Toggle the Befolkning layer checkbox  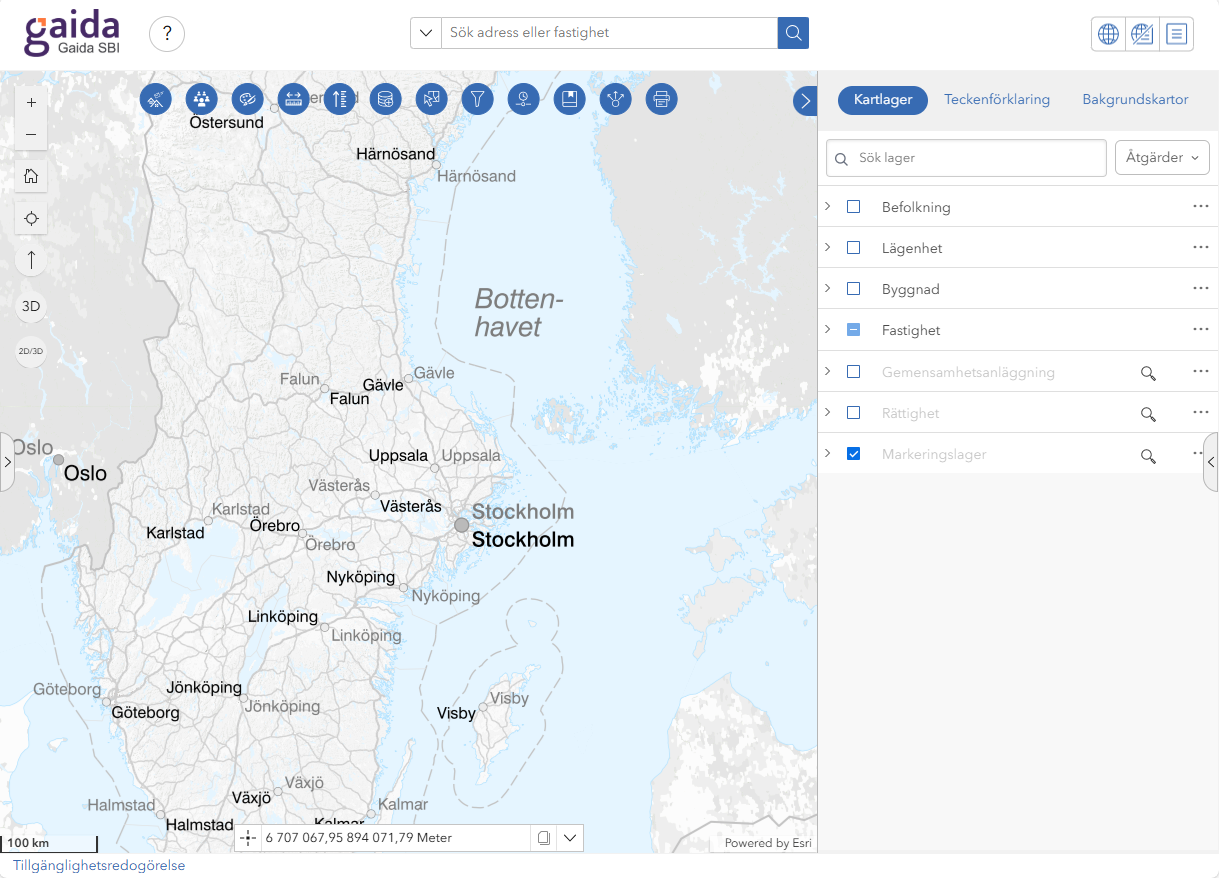(853, 207)
